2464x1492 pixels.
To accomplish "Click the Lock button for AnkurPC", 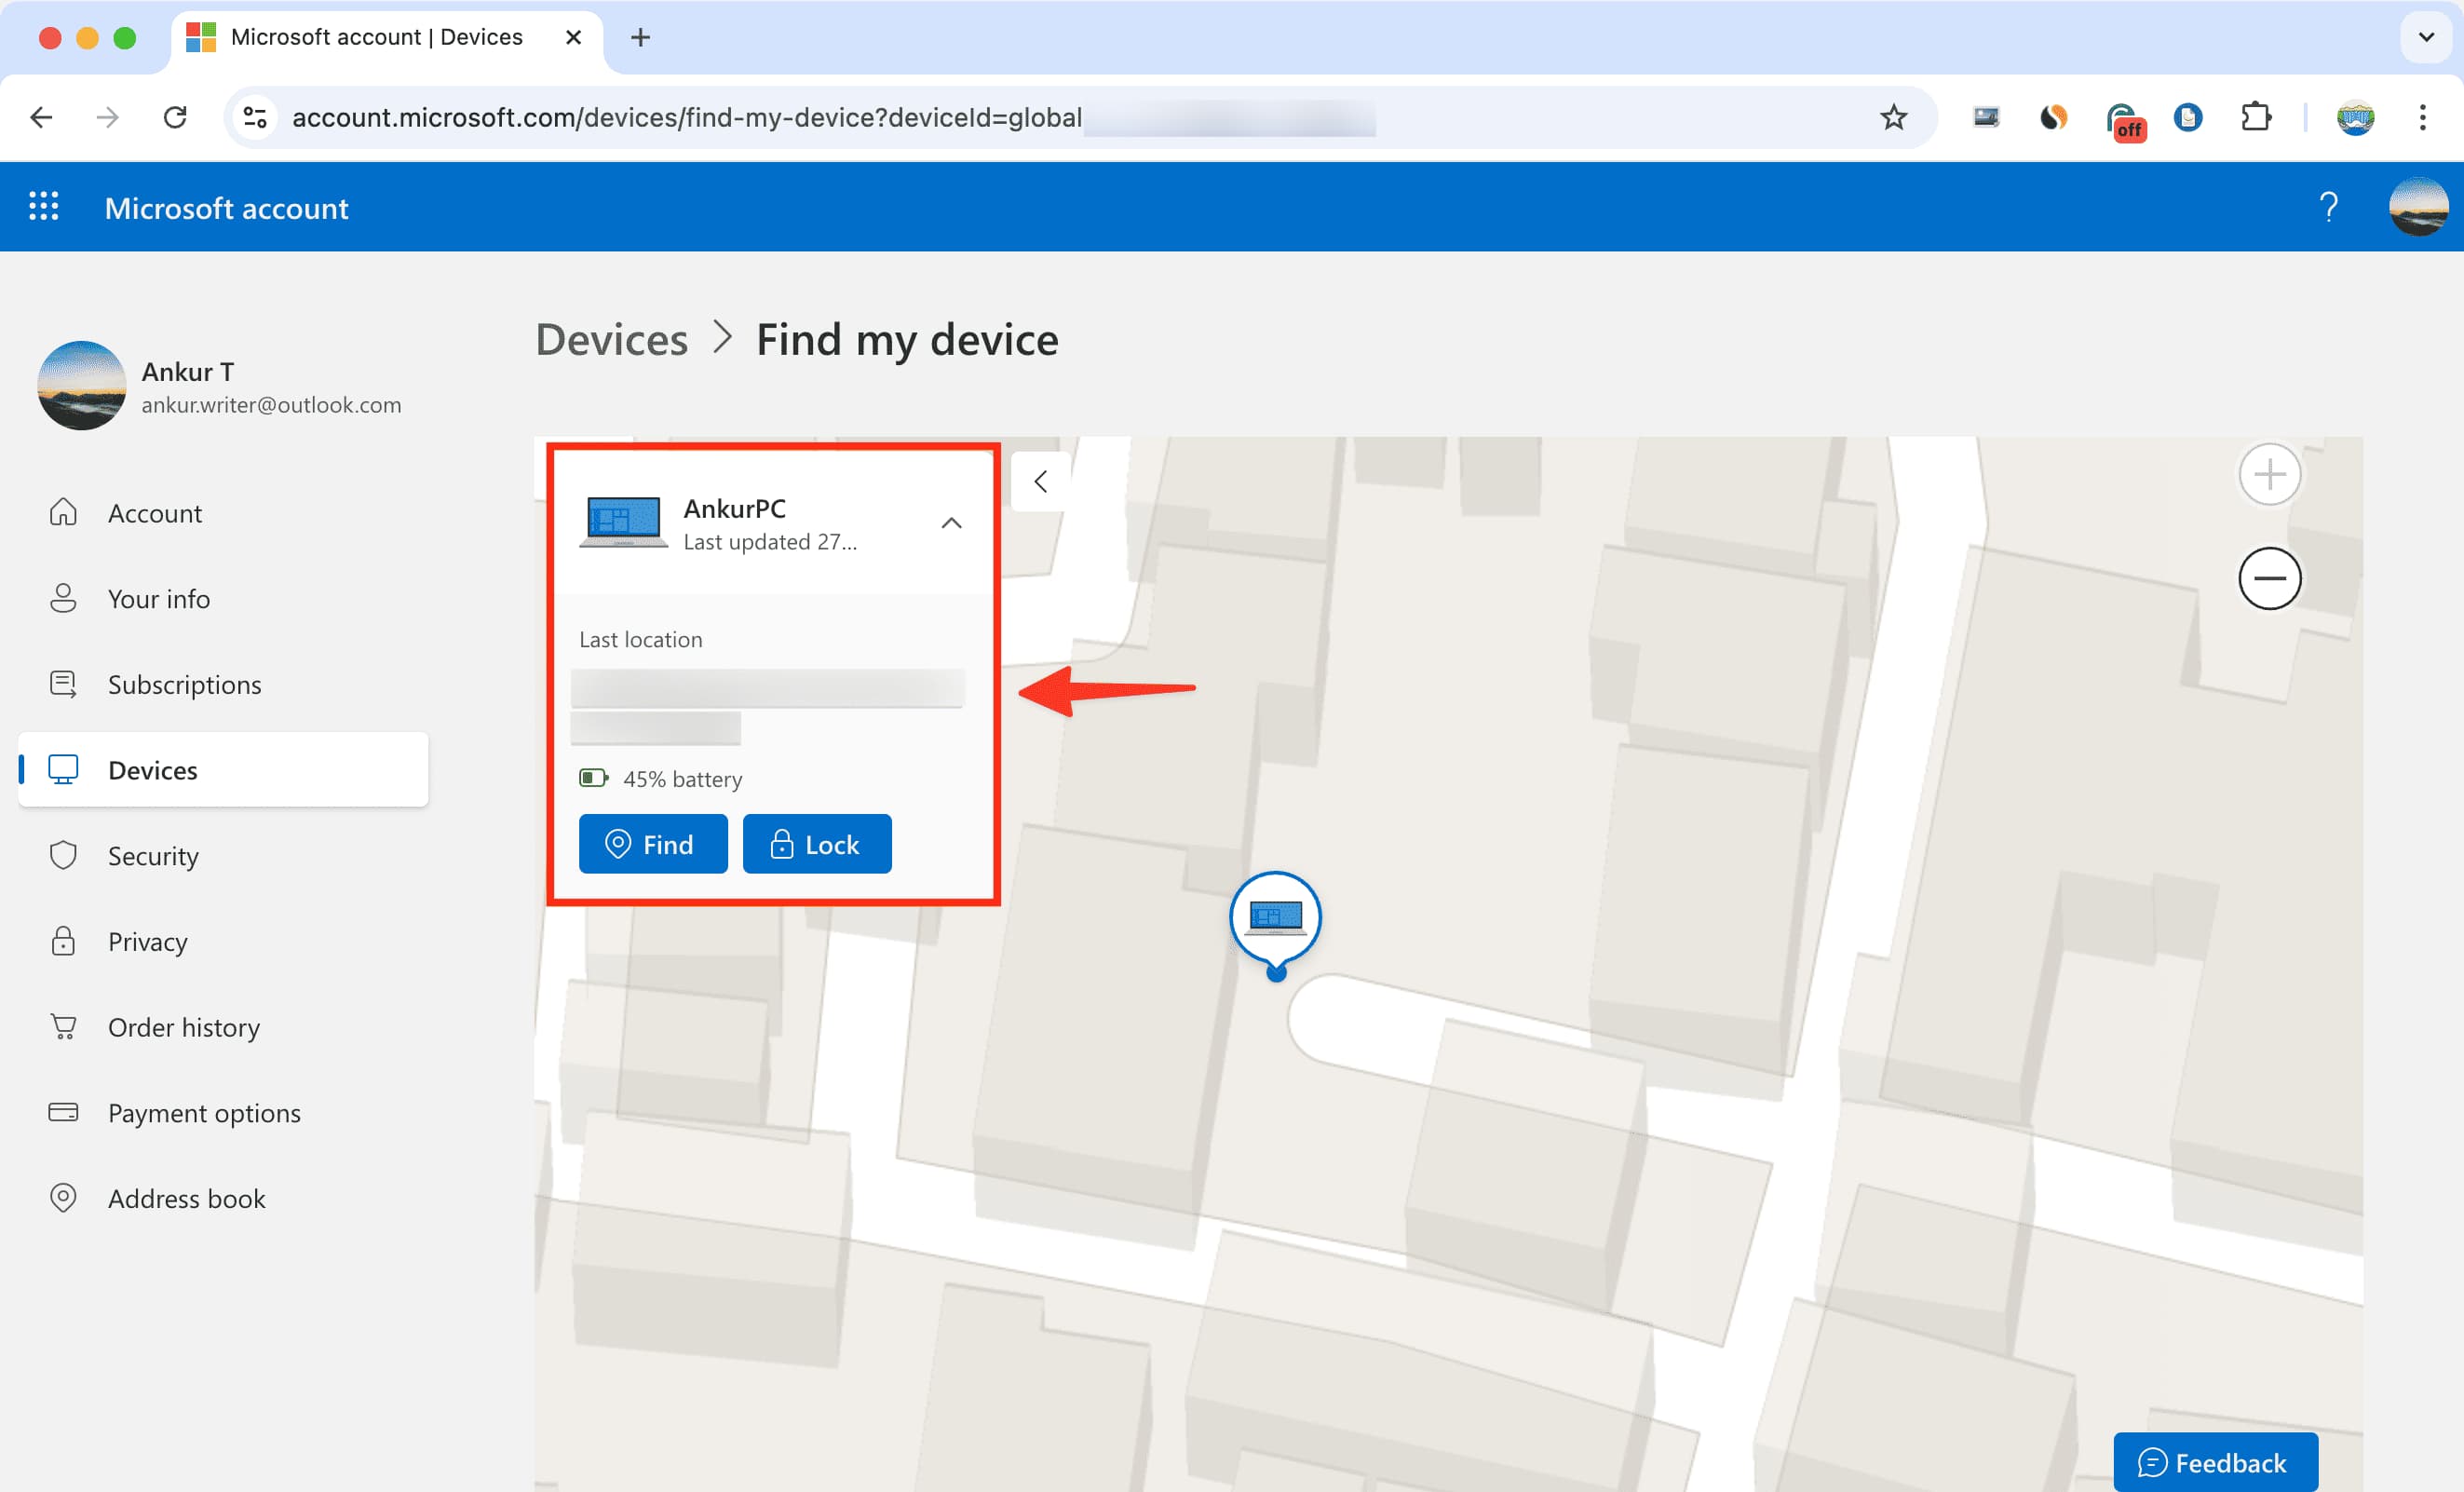I will tap(816, 843).
